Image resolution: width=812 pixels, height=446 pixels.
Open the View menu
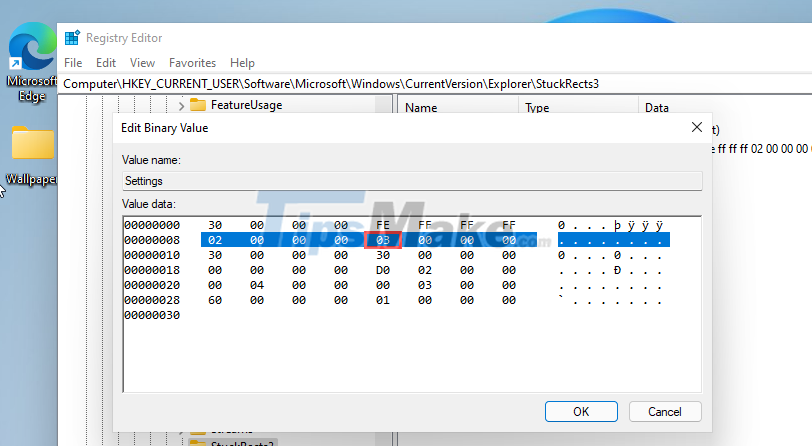pyautogui.click(x=142, y=63)
